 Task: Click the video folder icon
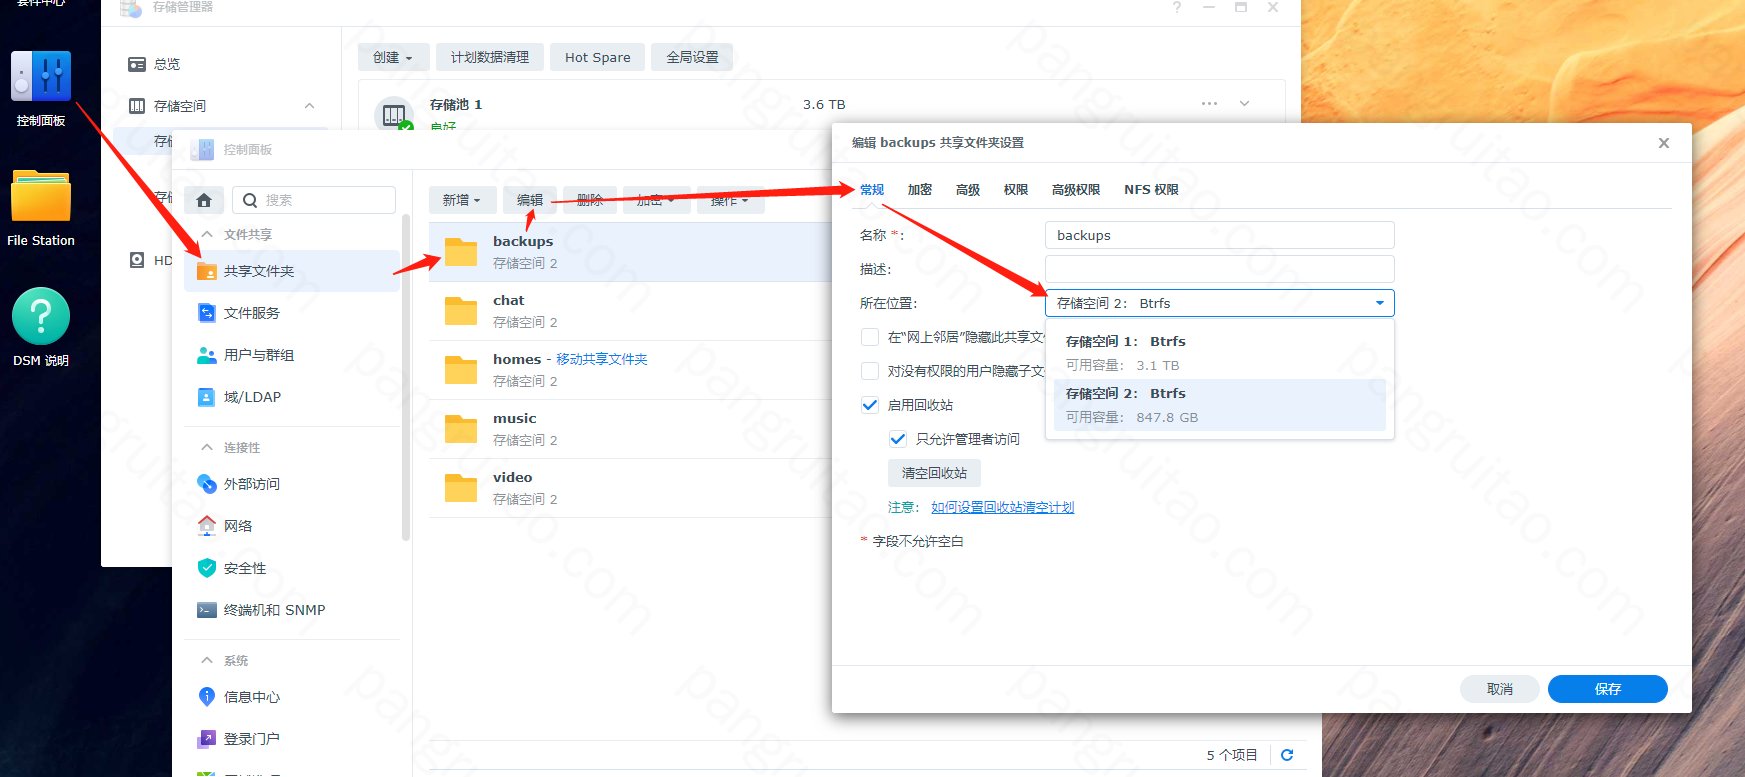461,488
